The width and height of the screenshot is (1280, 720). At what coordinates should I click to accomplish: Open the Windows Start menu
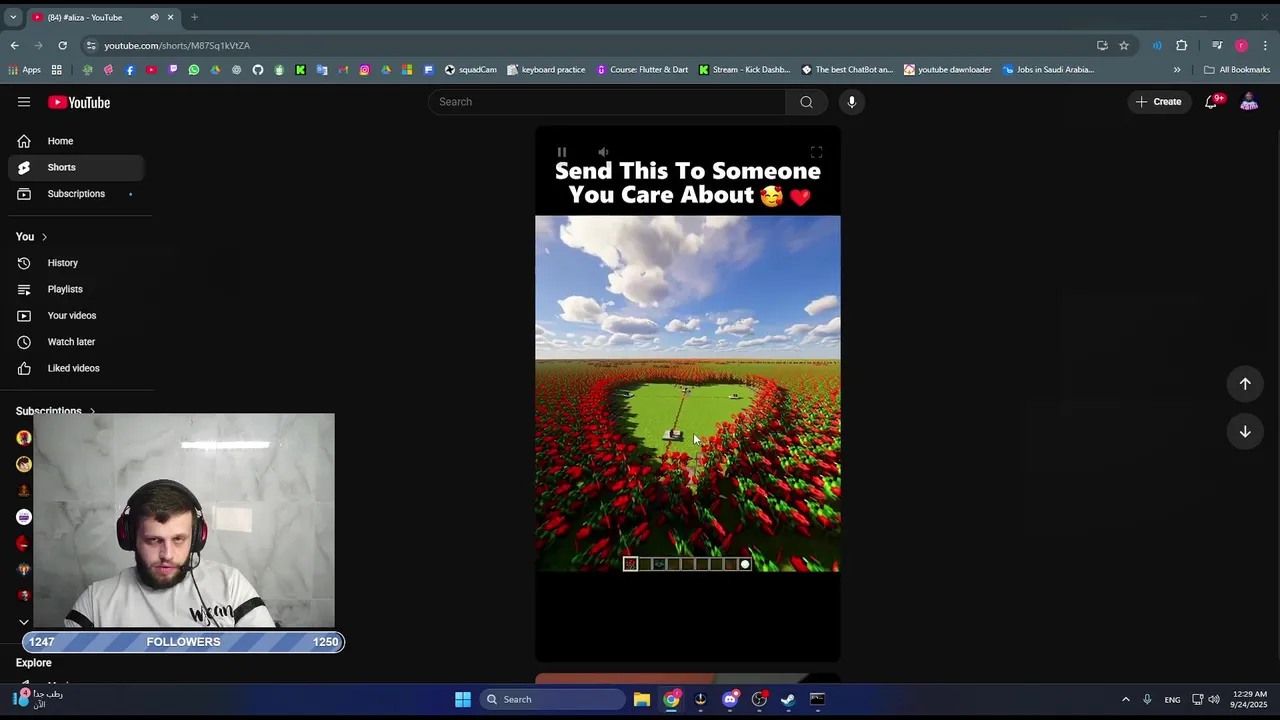463,699
